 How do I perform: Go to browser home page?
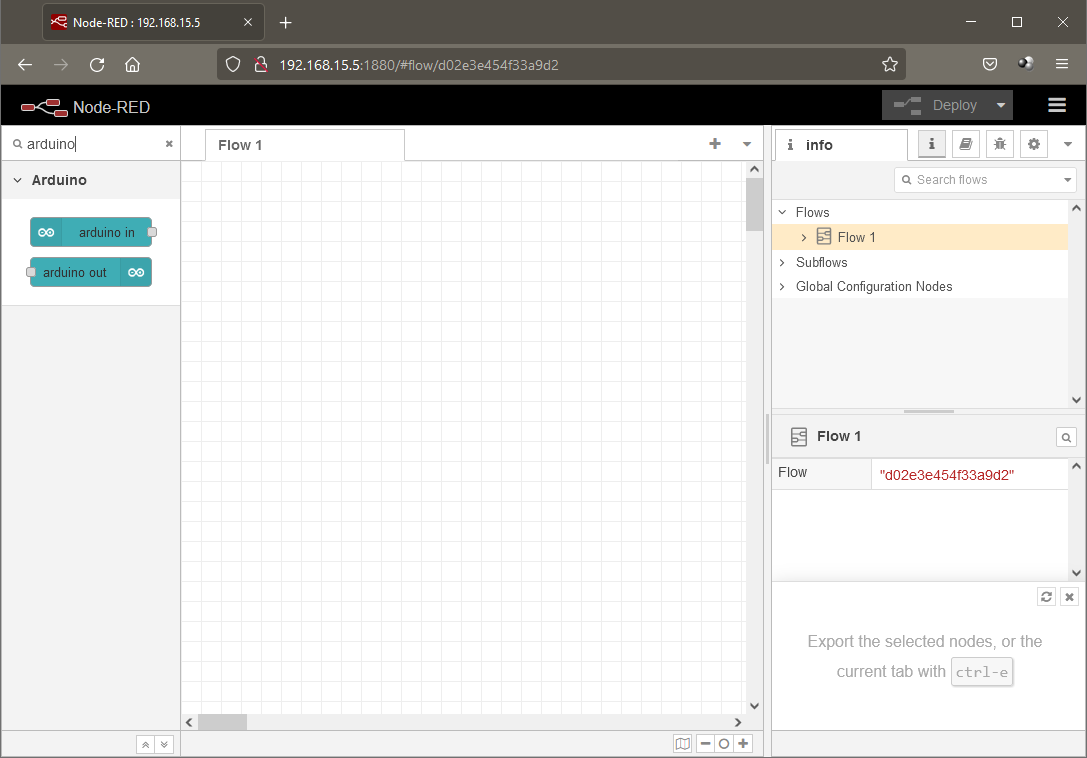[x=132, y=64]
